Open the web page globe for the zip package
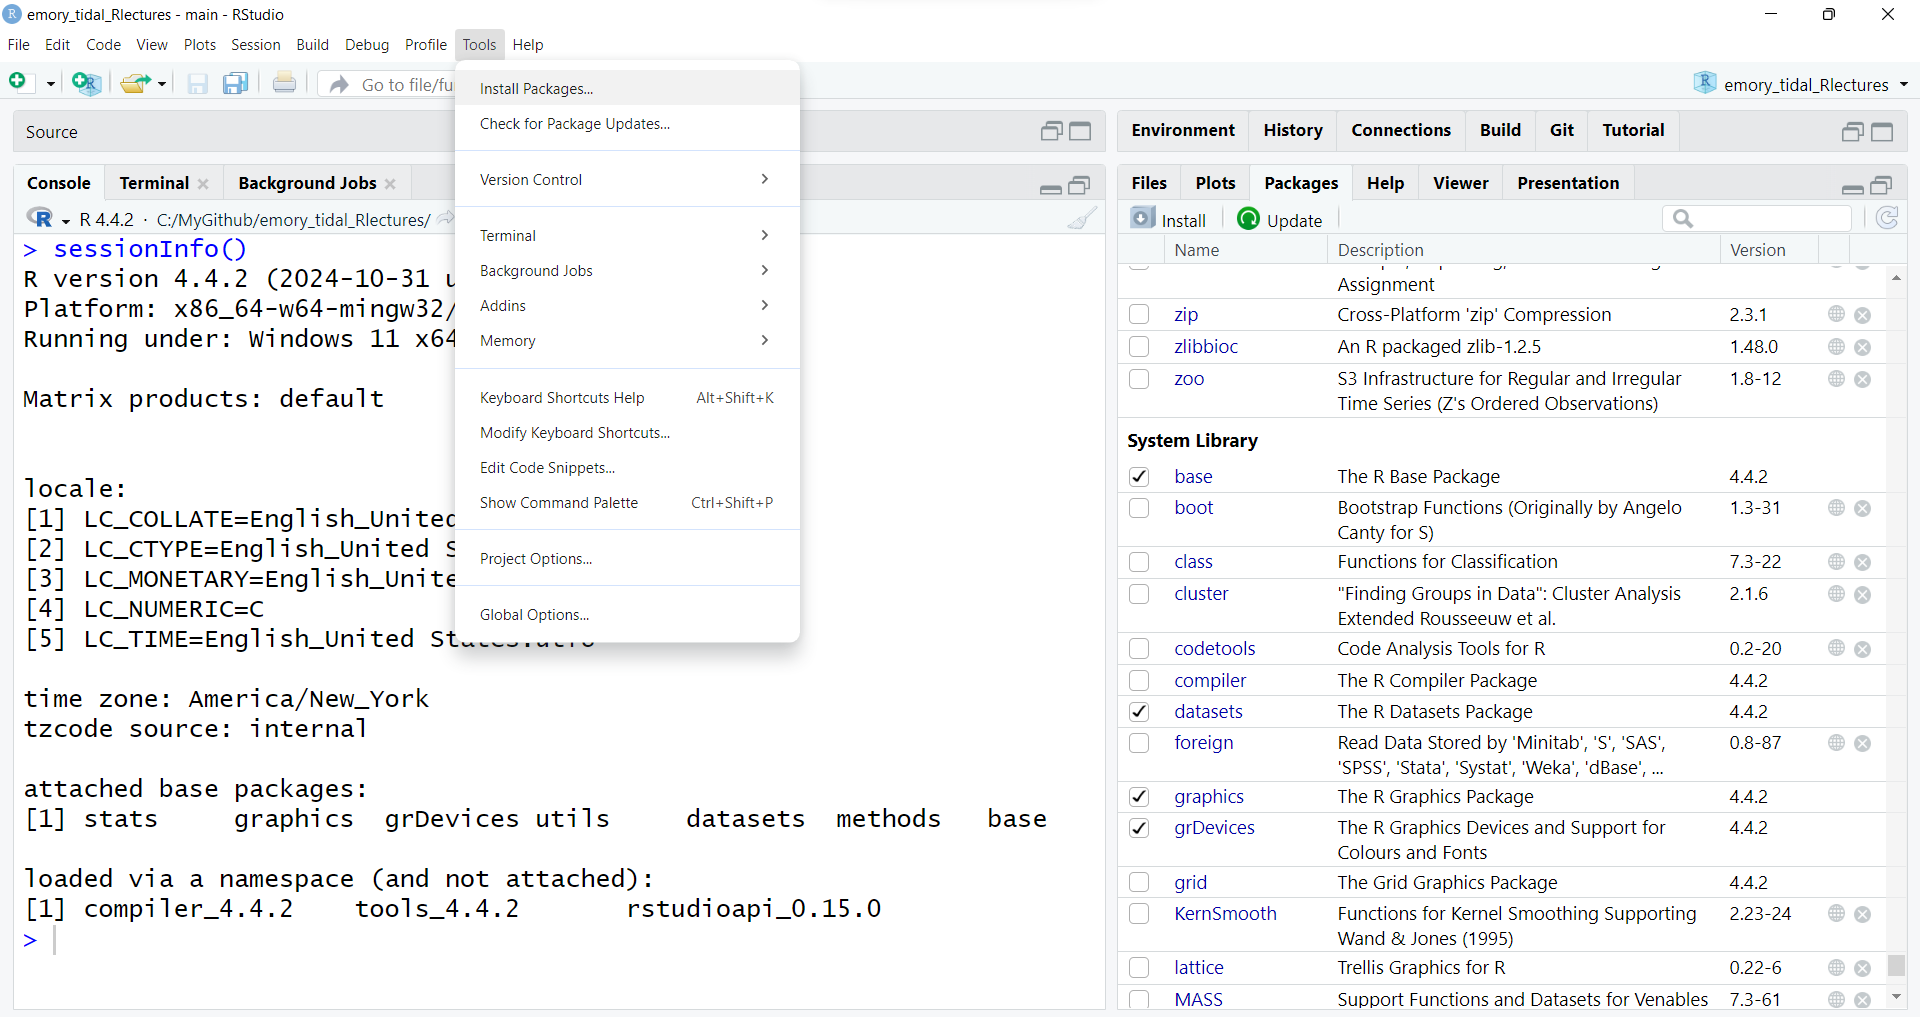This screenshot has width=1920, height=1017. (x=1836, y=314)
